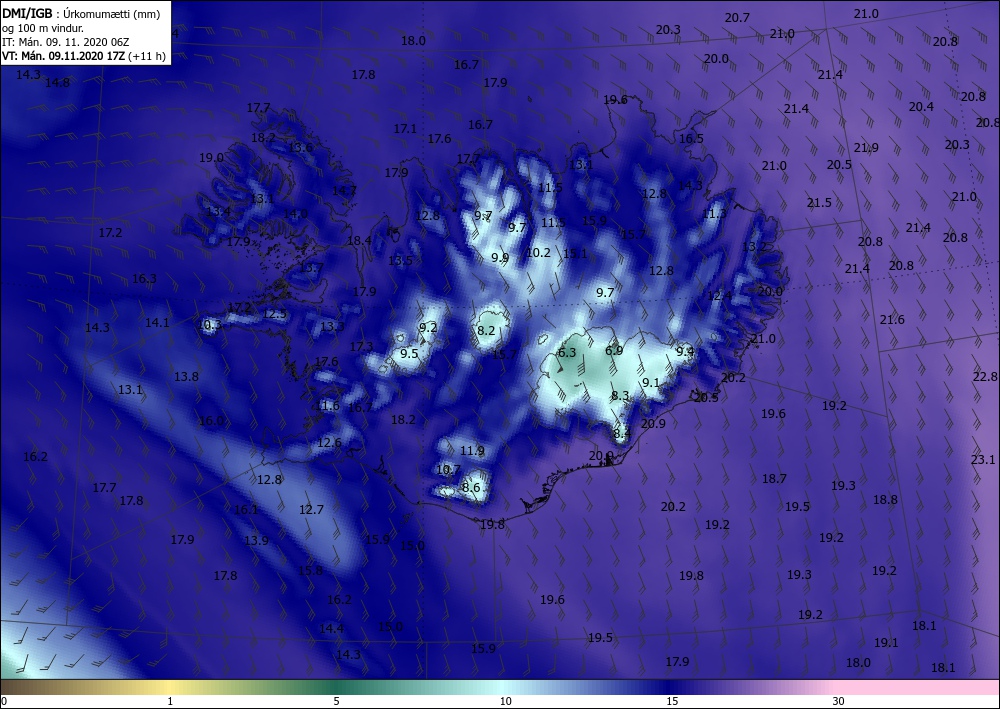Click the '6.9' value on the map
Screen dimensions: 1000x709
pyautogui.click(x=614, y=350)
